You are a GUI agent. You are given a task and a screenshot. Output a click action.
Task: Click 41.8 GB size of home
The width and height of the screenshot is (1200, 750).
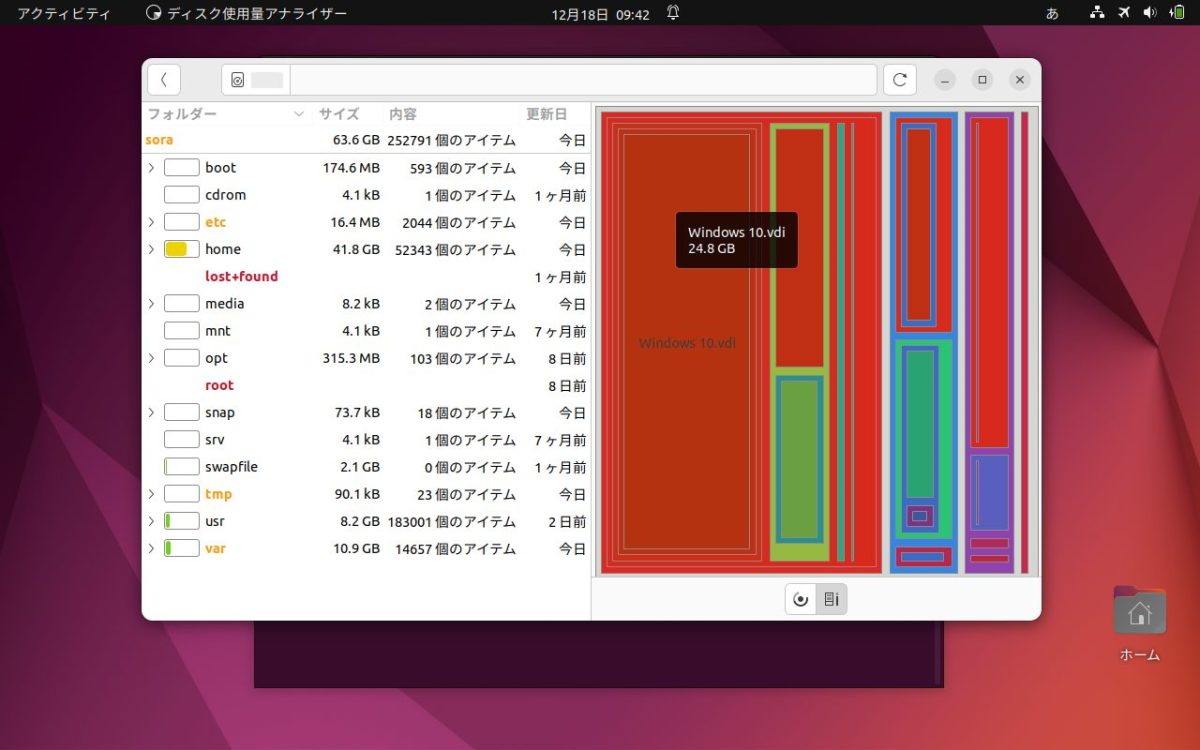coord(356,249)
